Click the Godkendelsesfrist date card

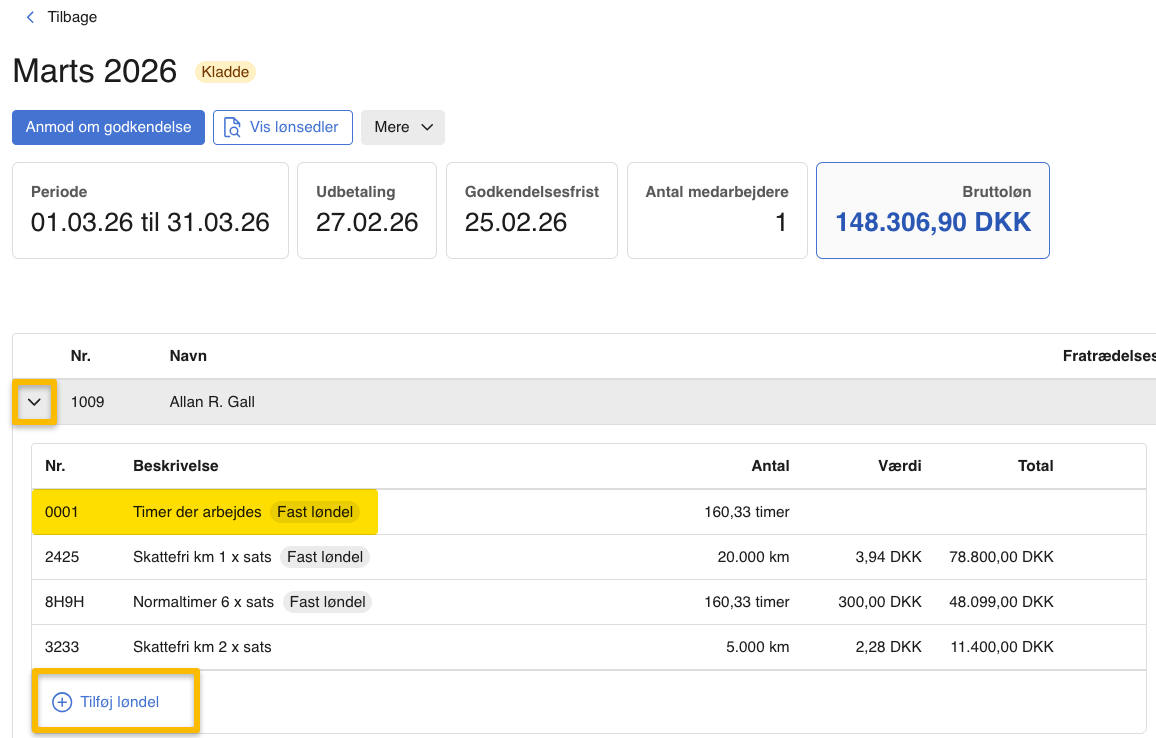tap(531, 210)
